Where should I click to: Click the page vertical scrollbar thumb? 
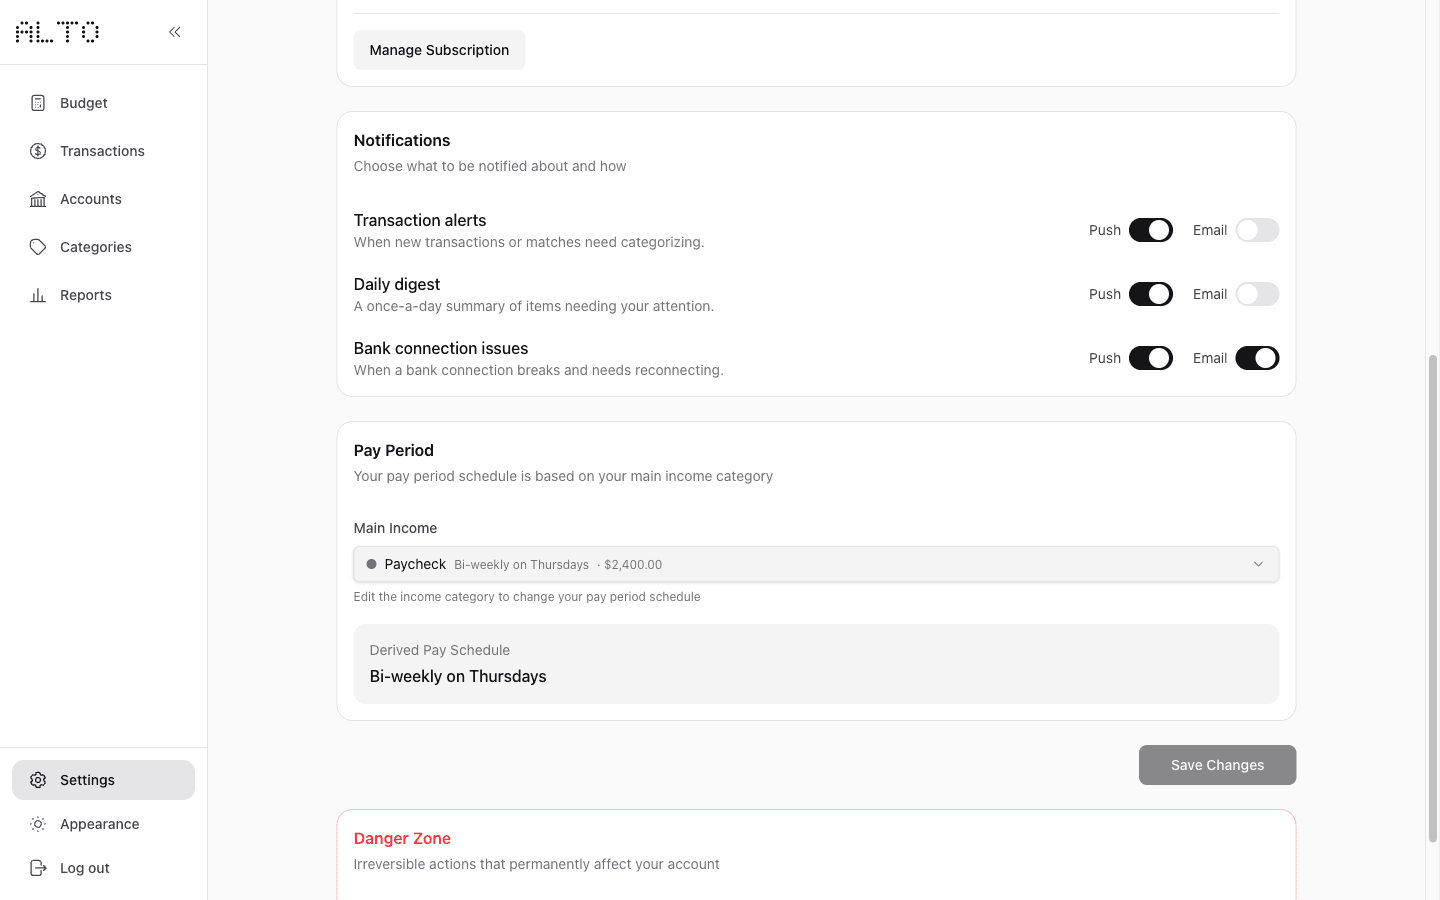pos(1432,598)
